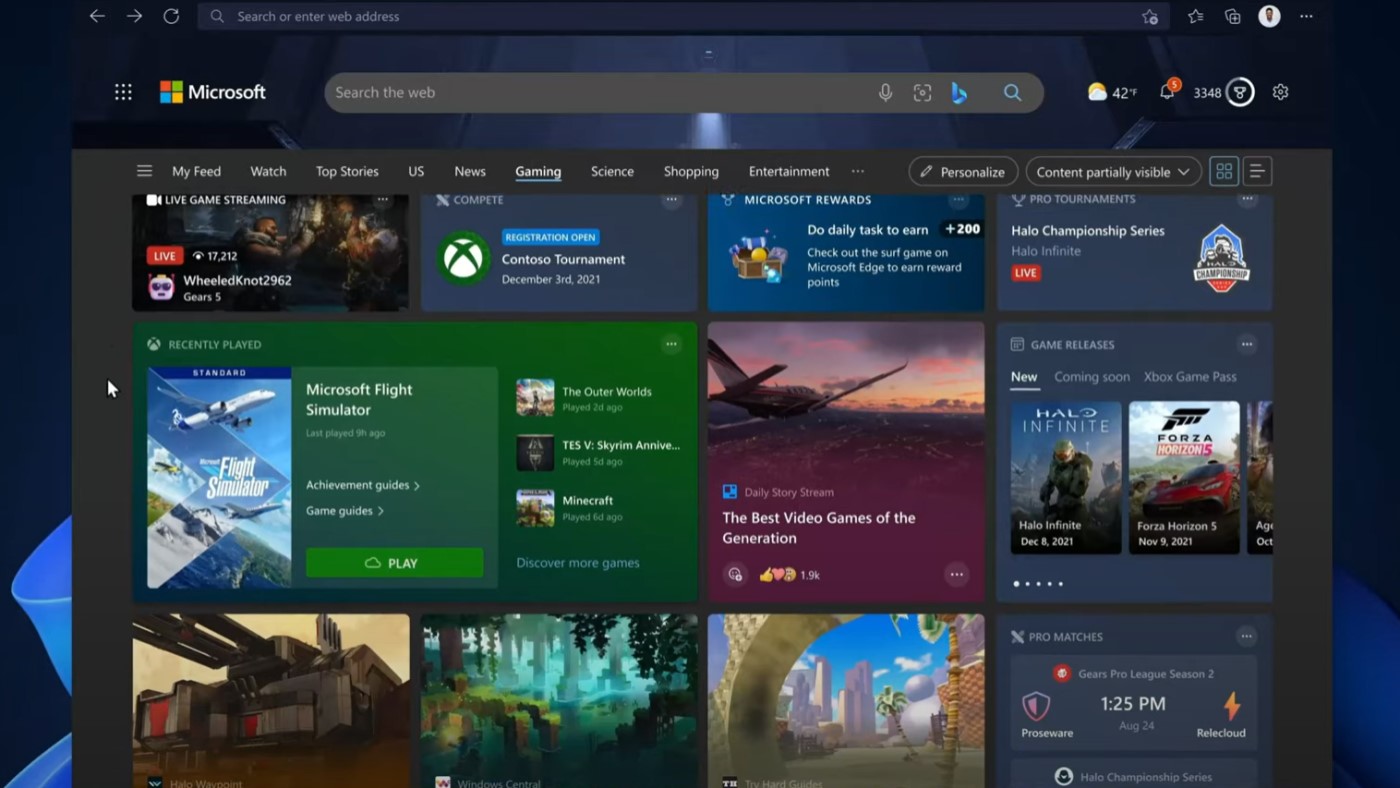Click the story reaction add icon
Screen dimensions: 1400x788
point(735,575)
